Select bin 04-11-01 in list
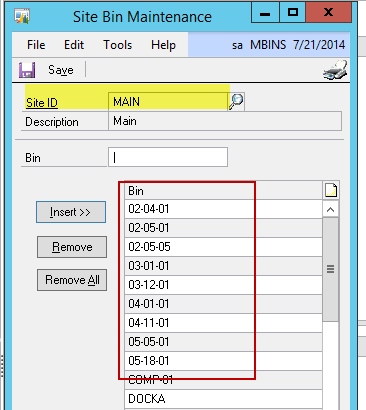The image size is (366, 410). pos(224,323)
